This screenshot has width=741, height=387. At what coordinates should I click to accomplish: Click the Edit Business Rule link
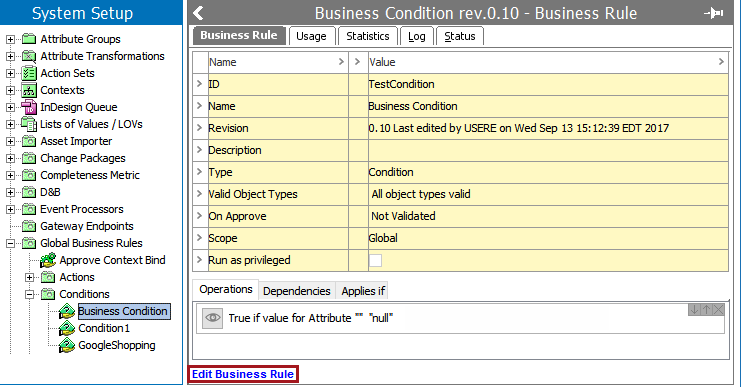click(x=243, y=374)
